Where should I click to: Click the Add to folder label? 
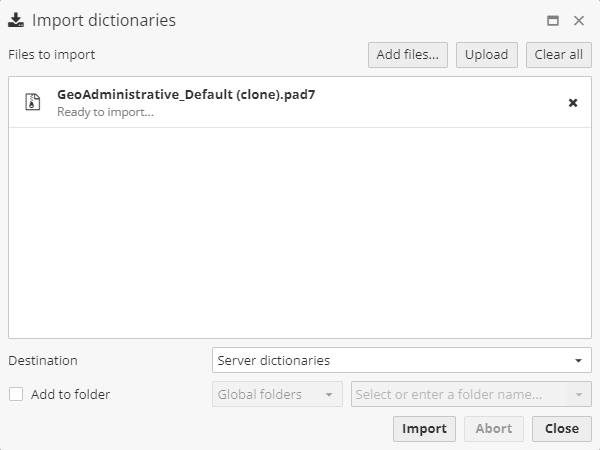(x=70, y=394)
